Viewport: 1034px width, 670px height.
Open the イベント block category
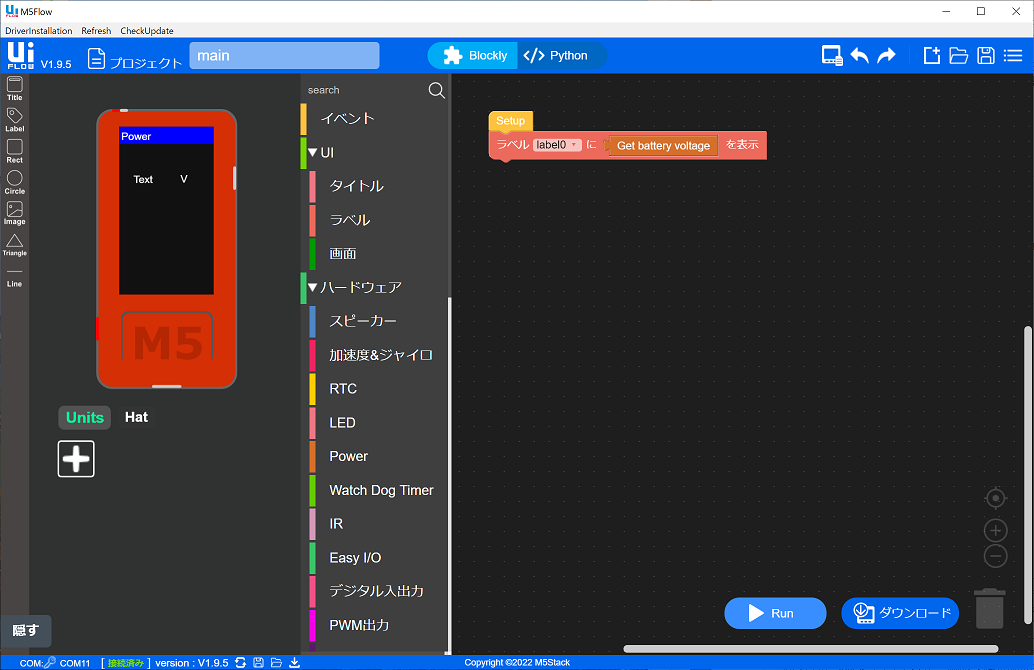(375, 119)
